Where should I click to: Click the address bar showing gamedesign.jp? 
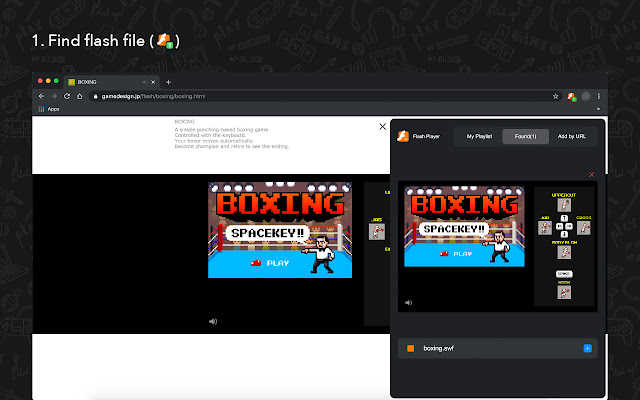point(300,96)
